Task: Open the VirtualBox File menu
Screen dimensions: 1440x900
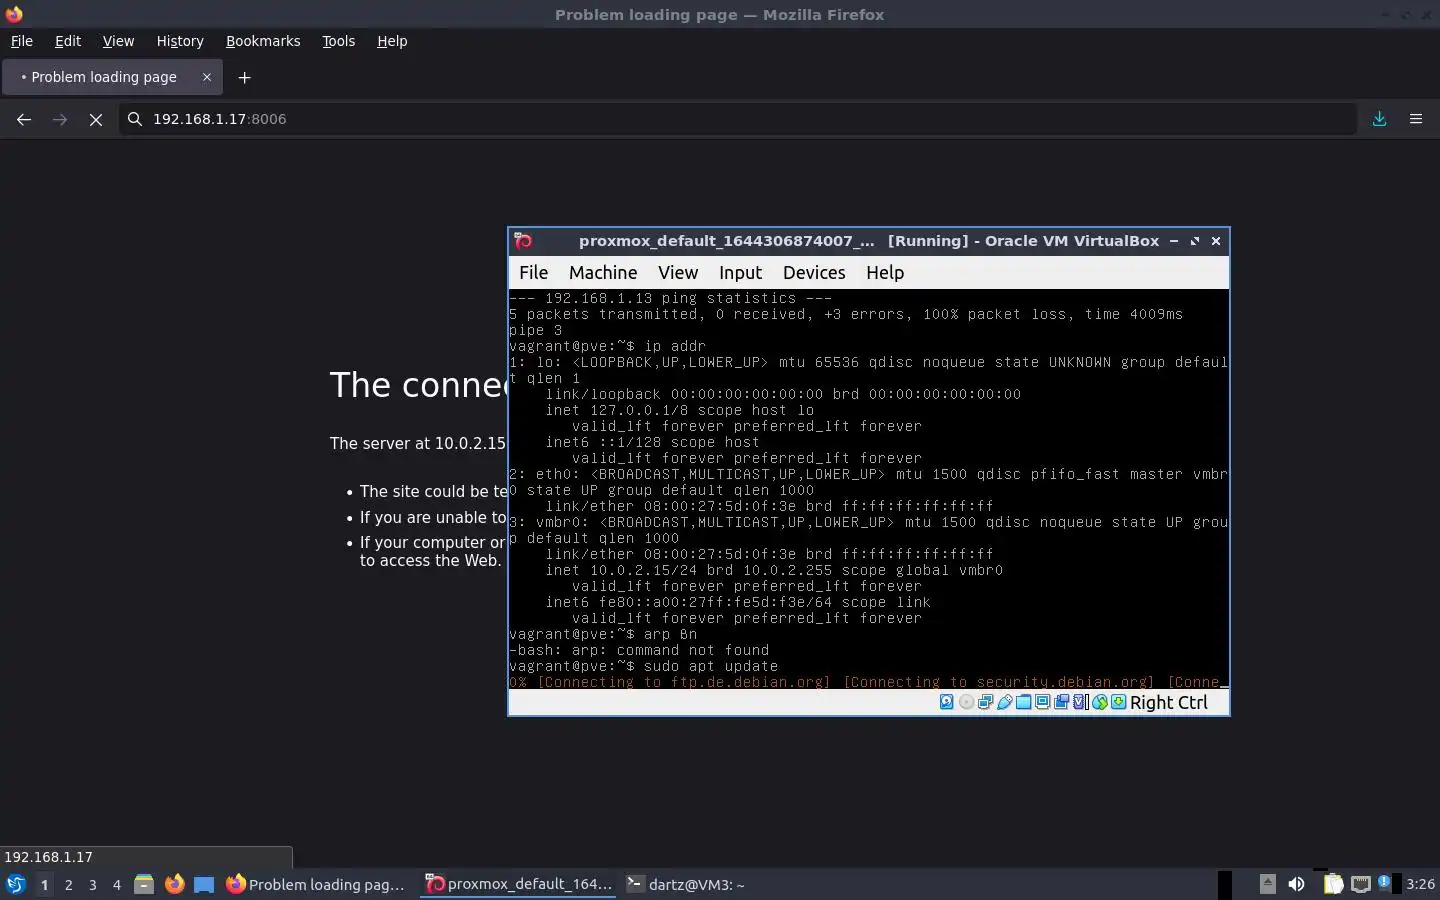Action: click(533, 272)
